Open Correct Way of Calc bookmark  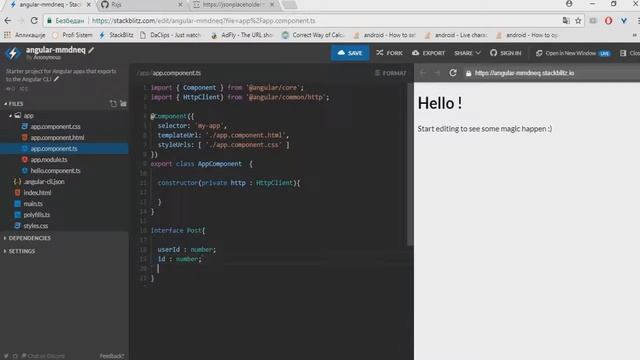[313, 35]
